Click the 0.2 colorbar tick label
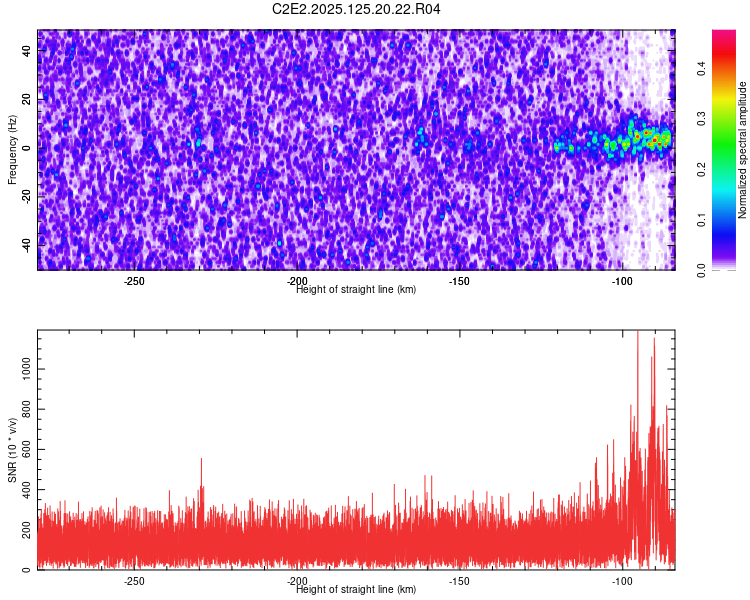 point(701,169)
